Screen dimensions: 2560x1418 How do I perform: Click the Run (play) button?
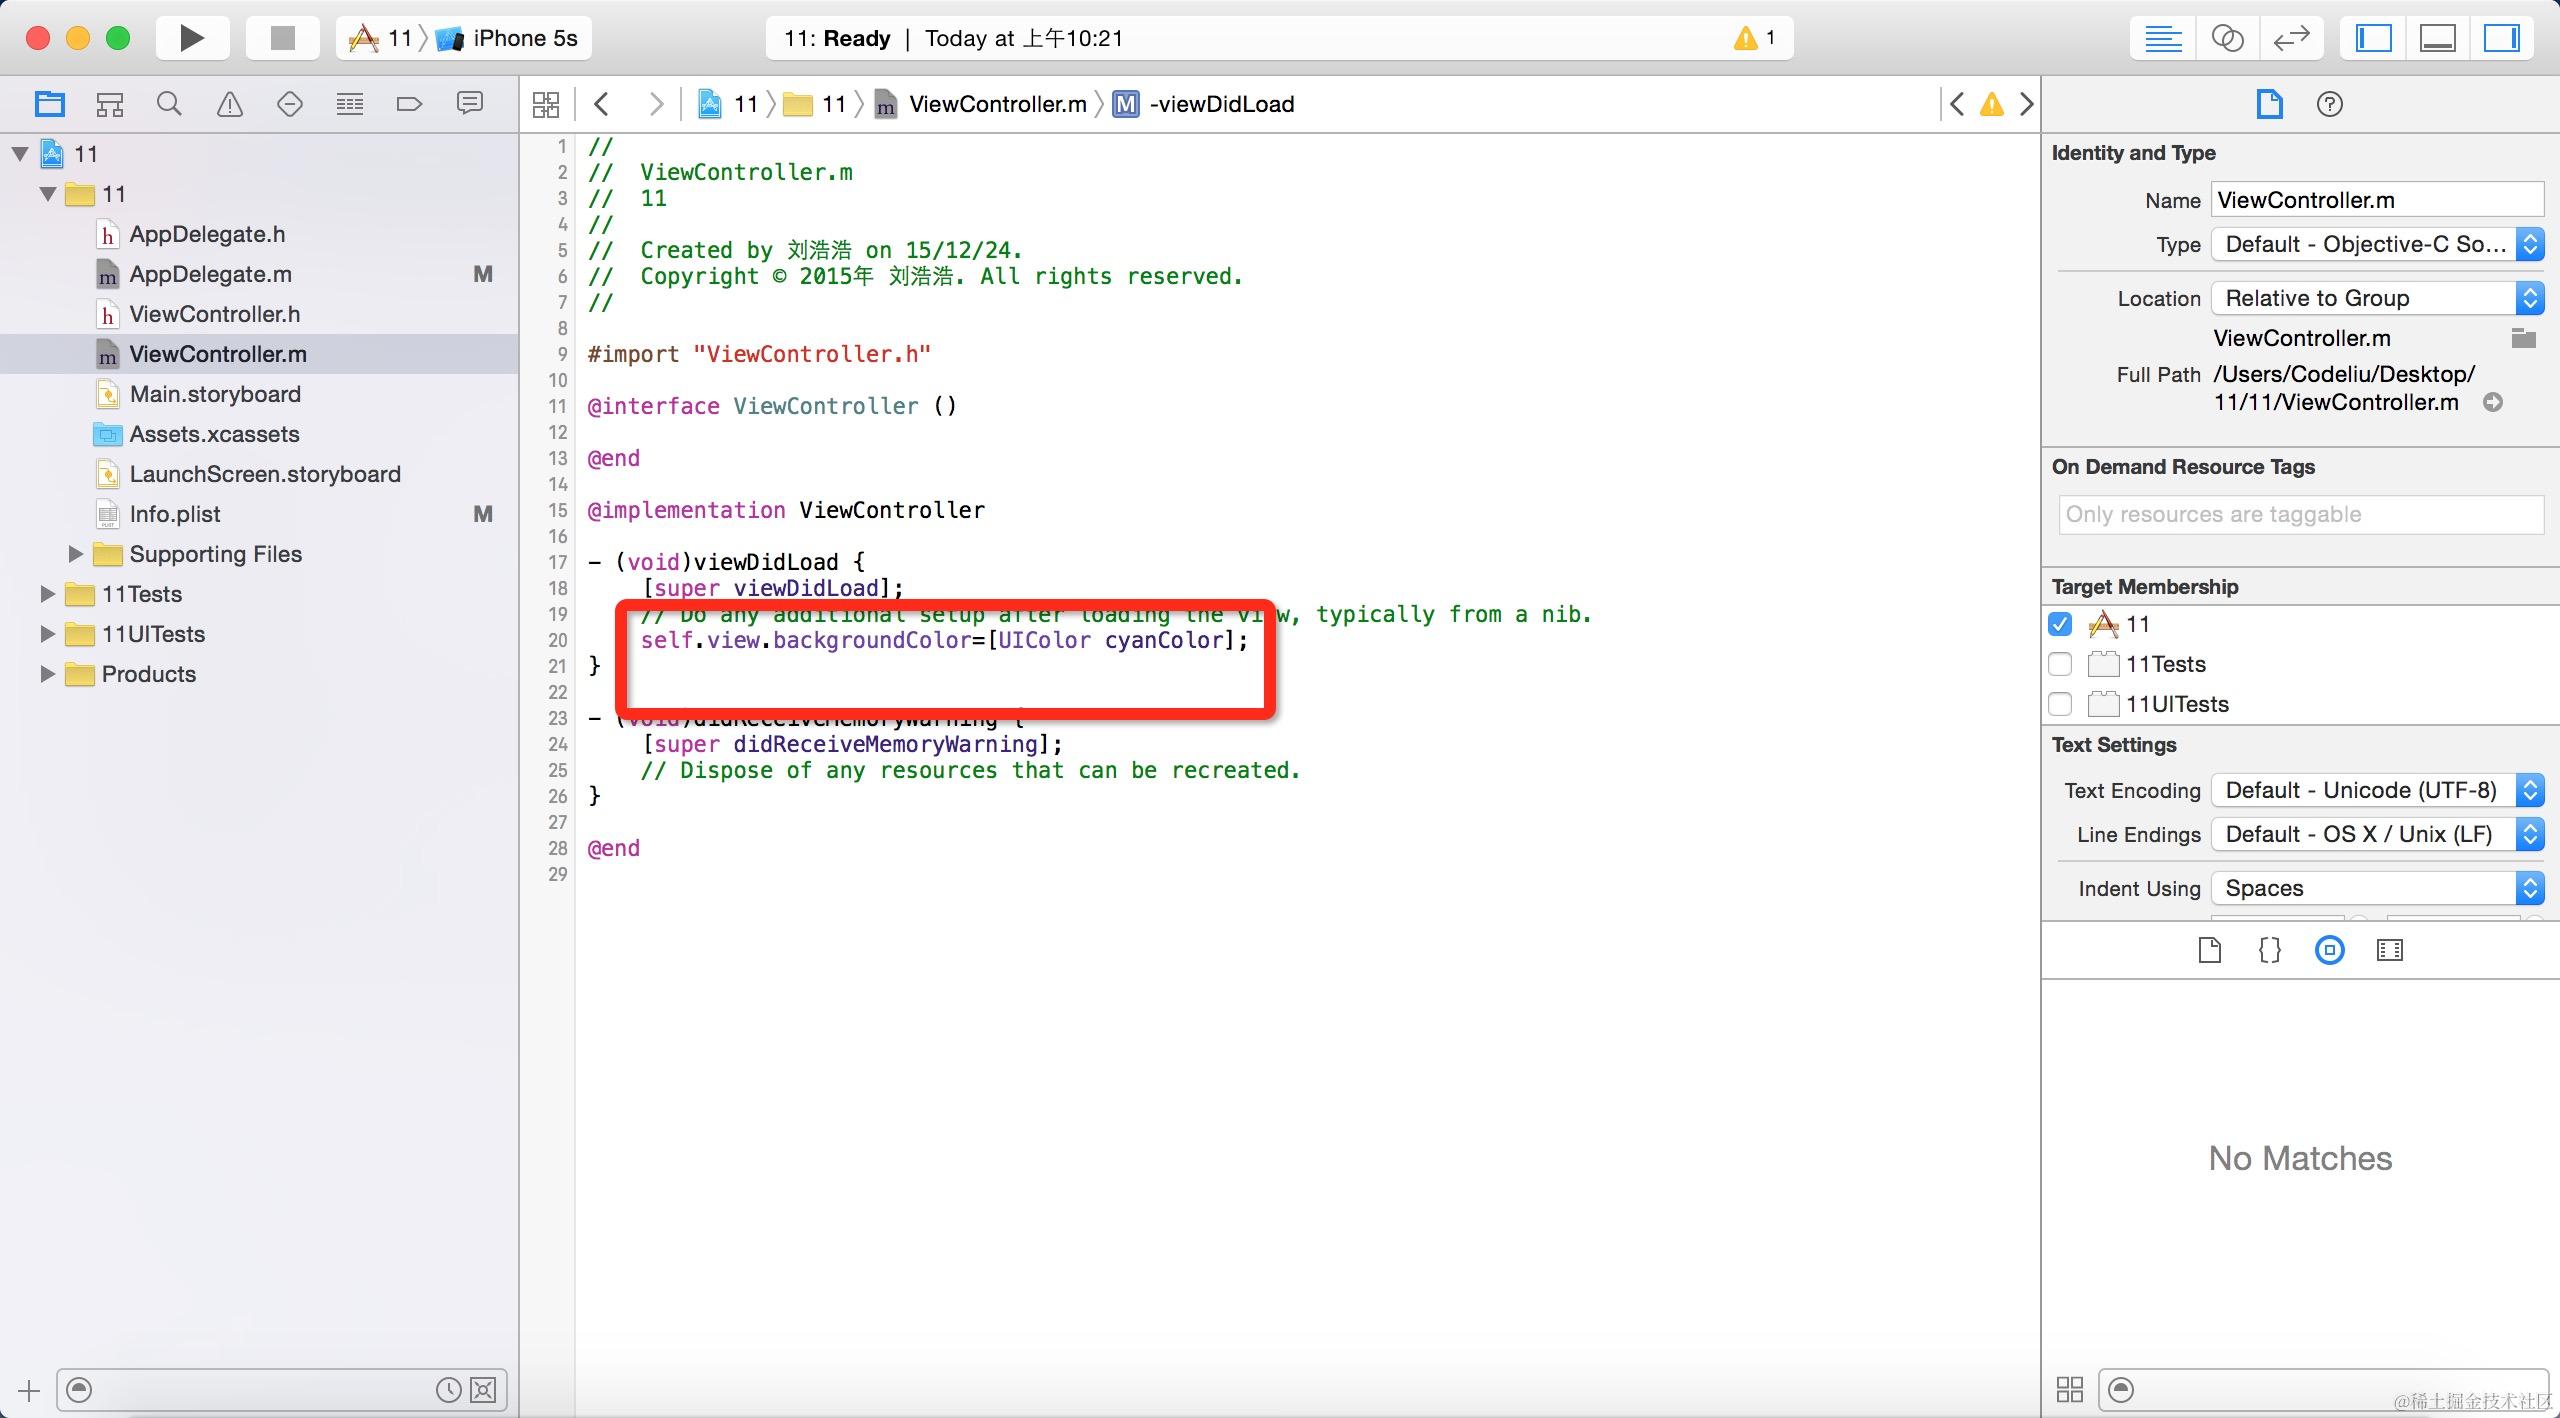coord(191,38)
